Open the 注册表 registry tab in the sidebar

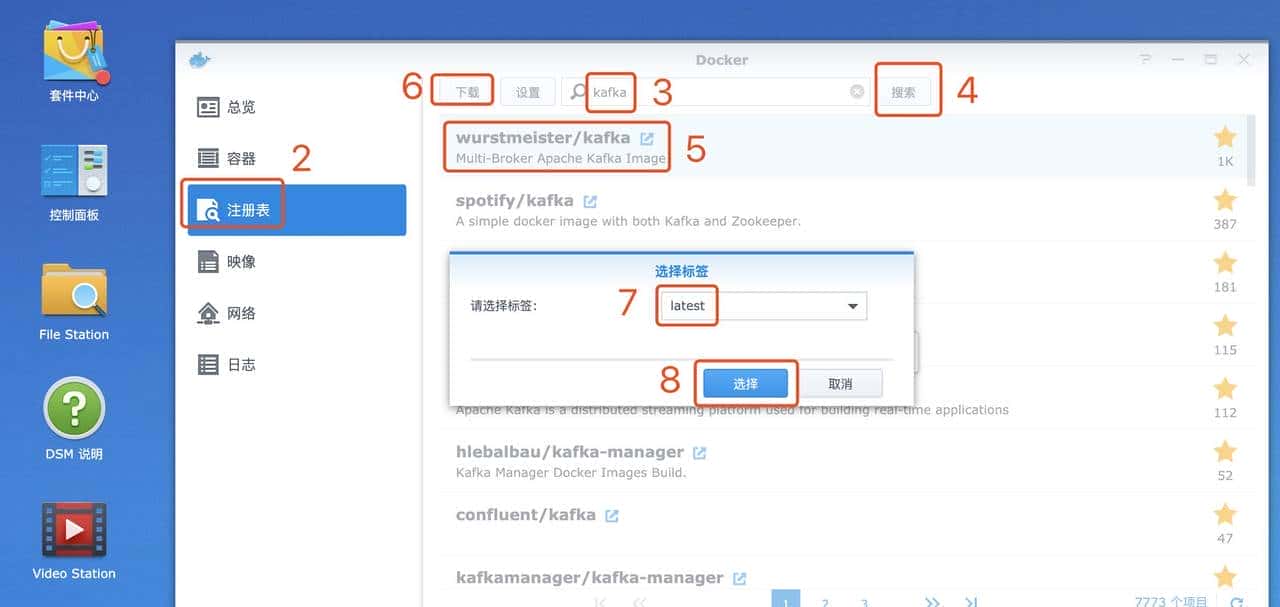coord(295,210)
